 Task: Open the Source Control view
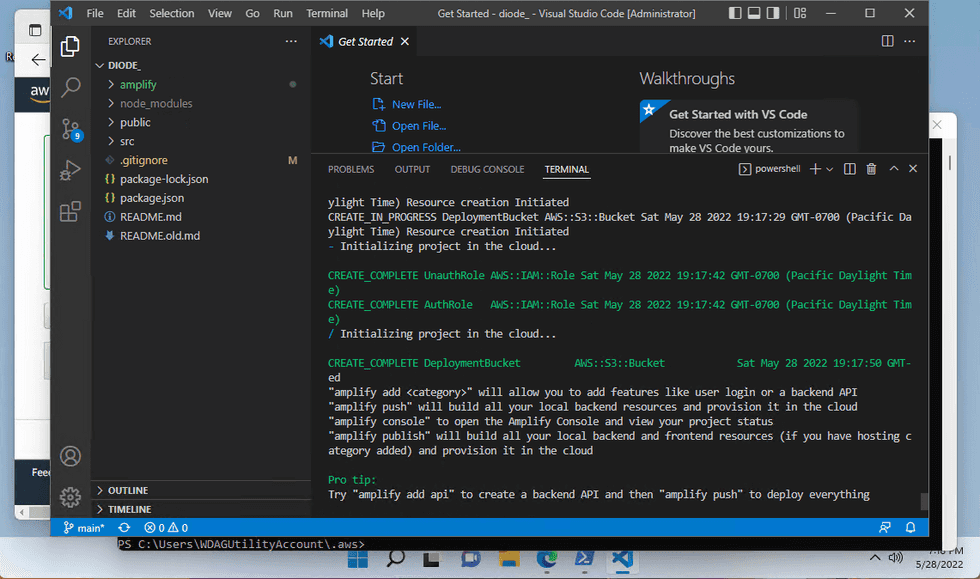pos(70,128)
